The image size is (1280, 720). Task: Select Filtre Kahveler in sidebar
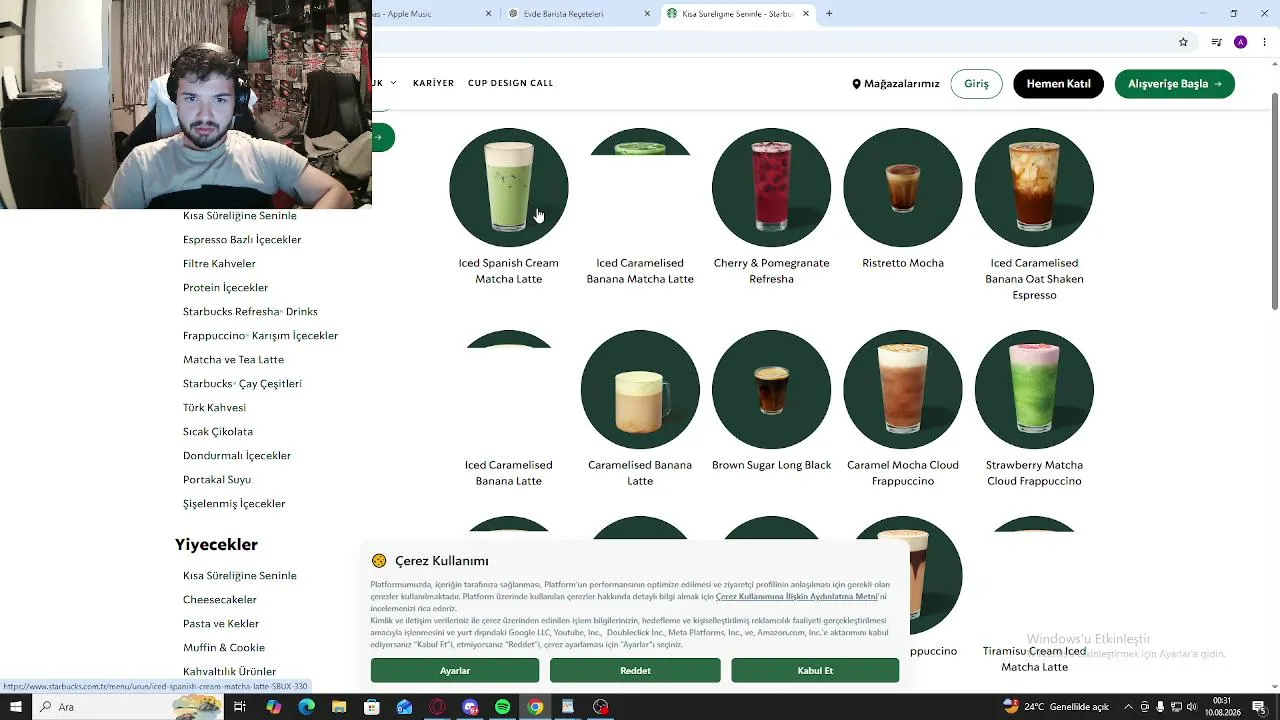coord(219,263)
